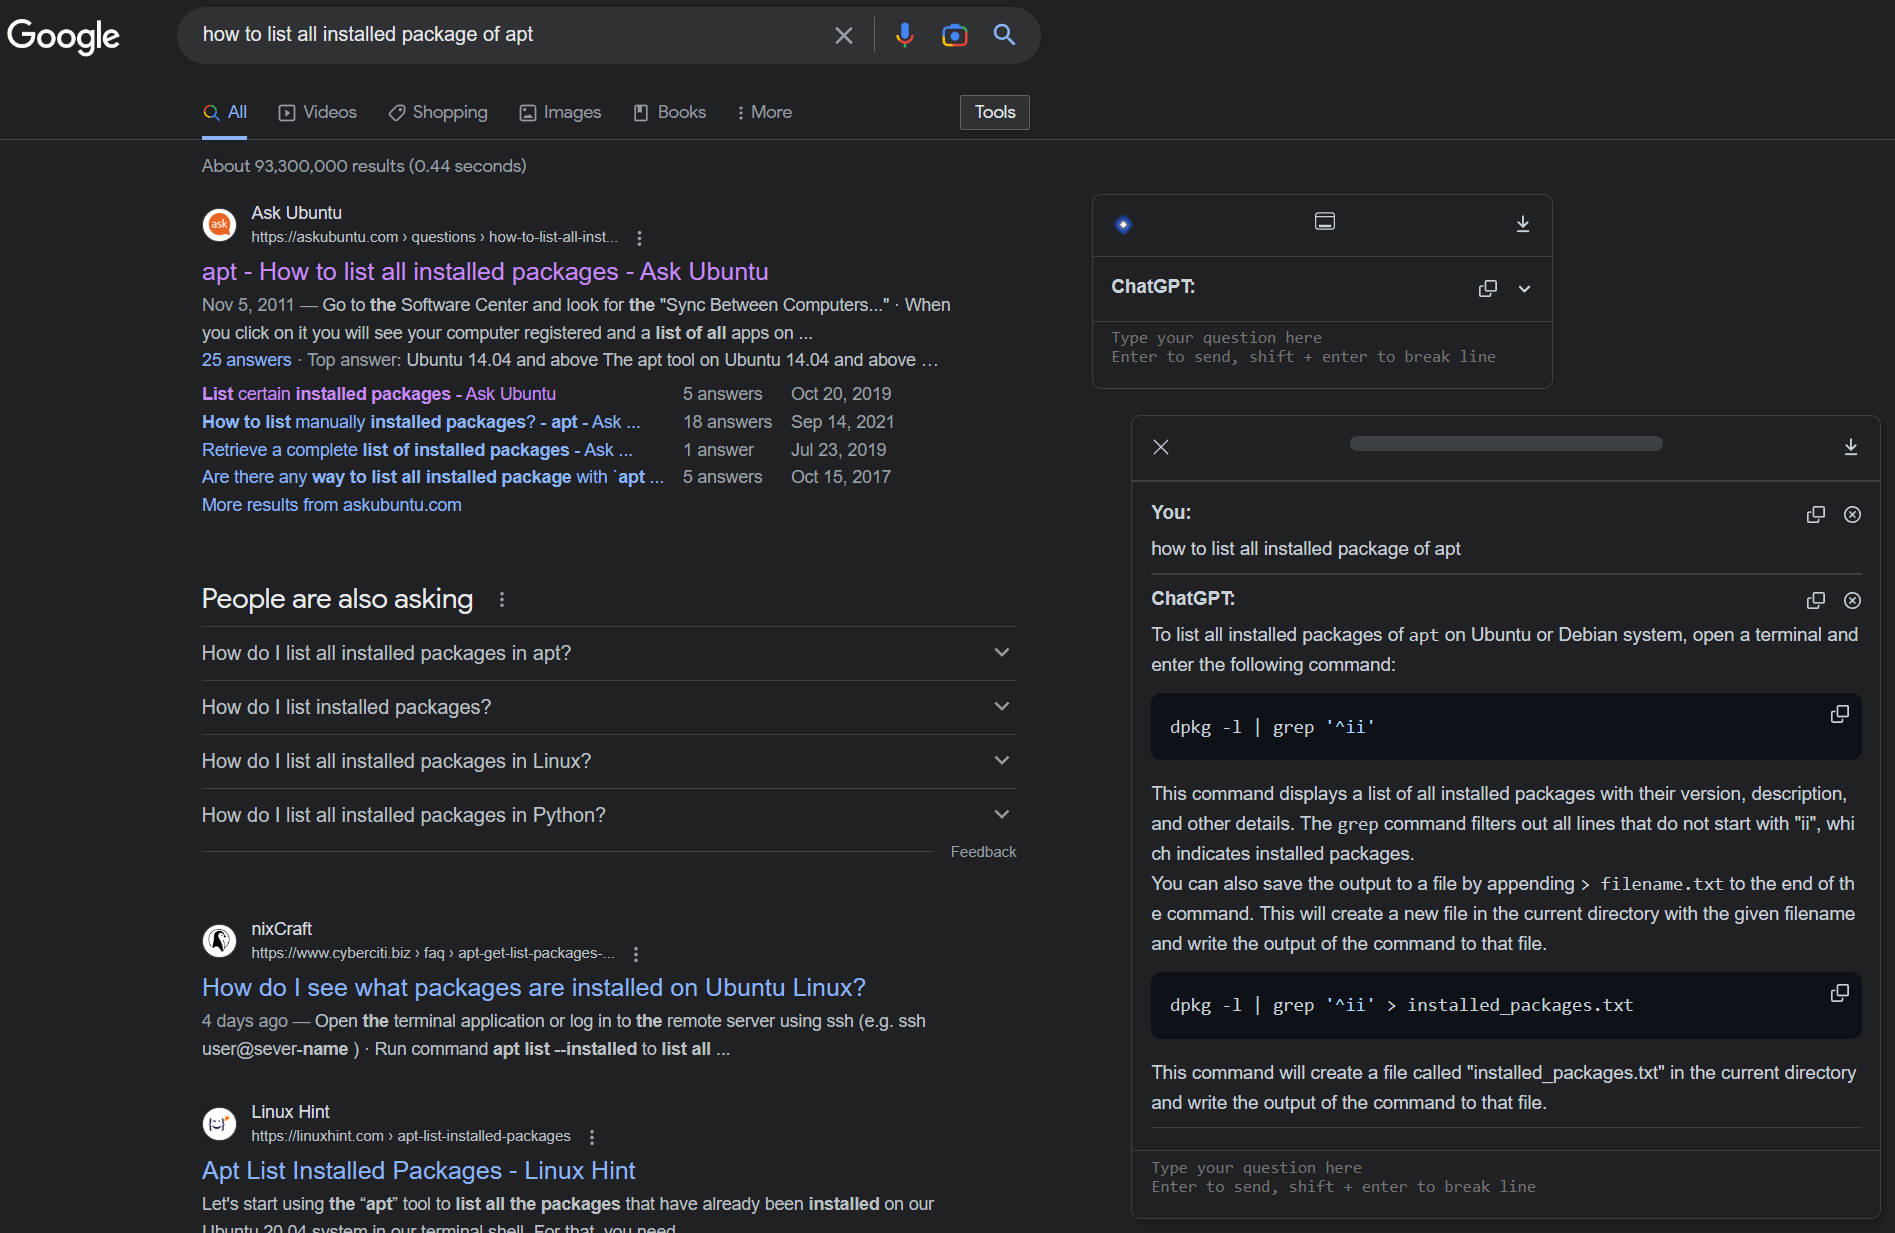Open Retrieve a complete list of installed packages
Screen dimensions: 1895x1233
tap(417, 450)
